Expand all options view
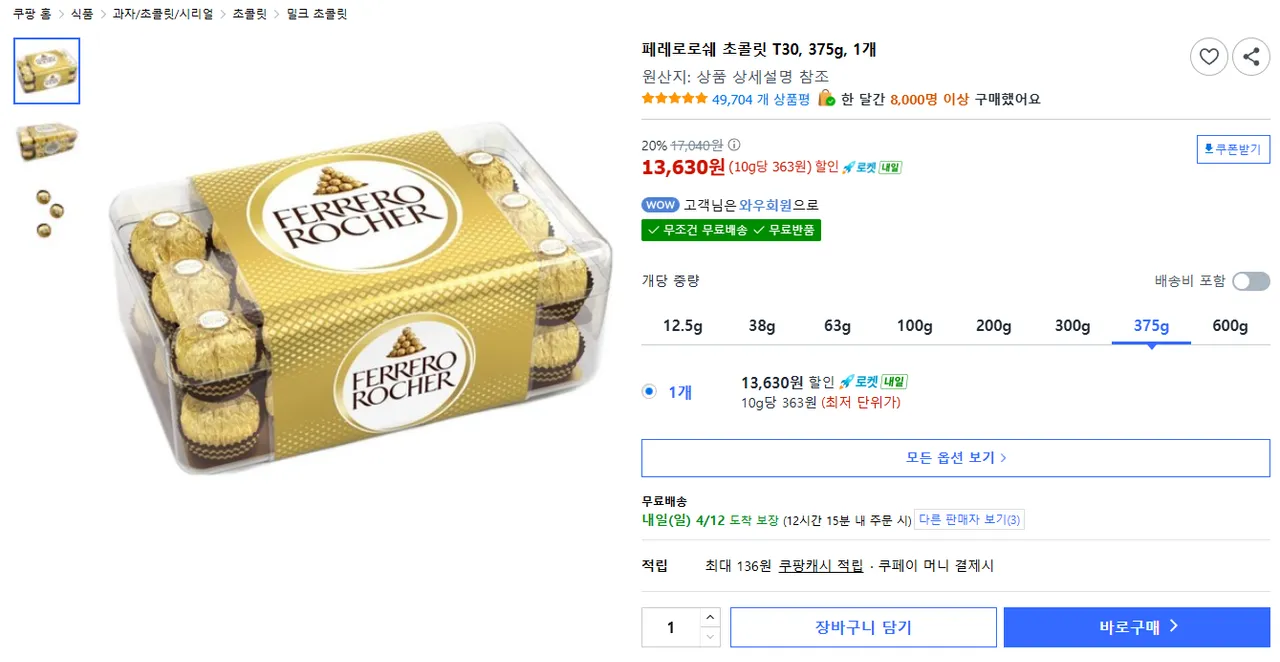 (x=955, y=458)
